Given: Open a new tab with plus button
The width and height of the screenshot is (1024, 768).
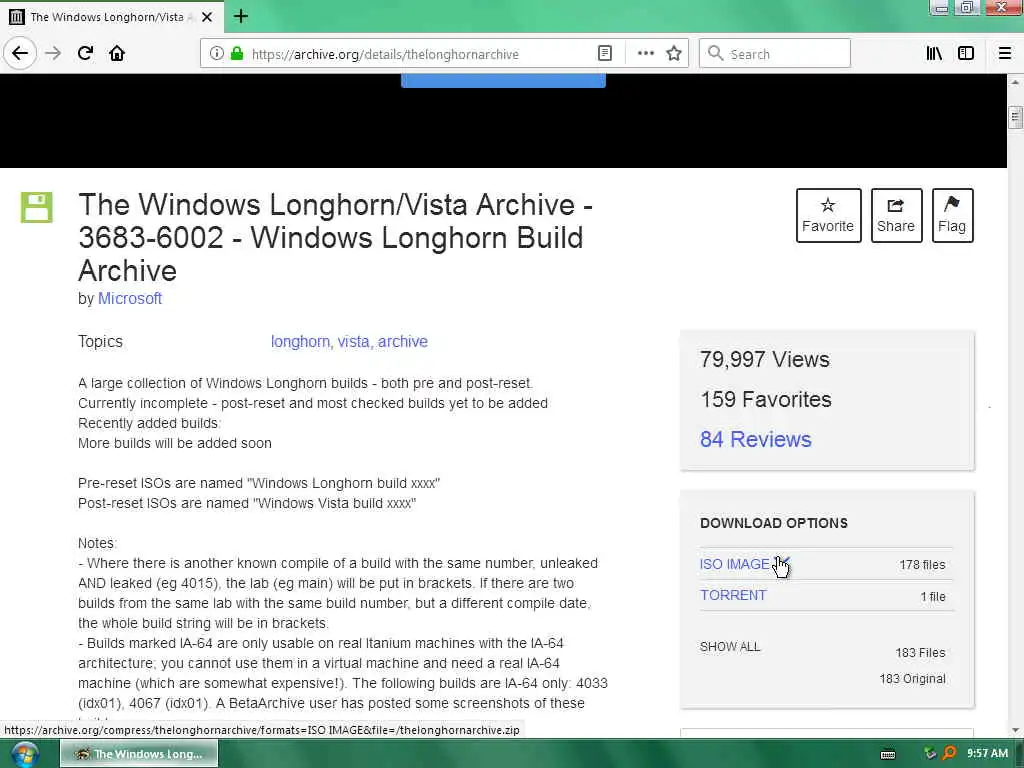Looking at the screenshot, I should 241,16.
